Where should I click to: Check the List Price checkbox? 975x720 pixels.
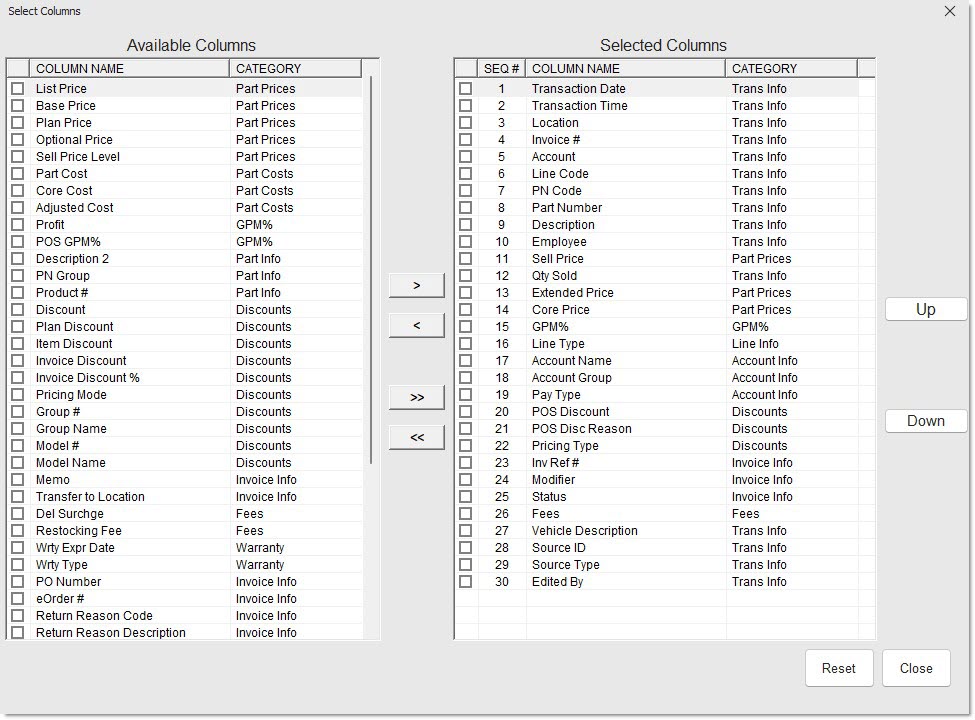[18, 89]
